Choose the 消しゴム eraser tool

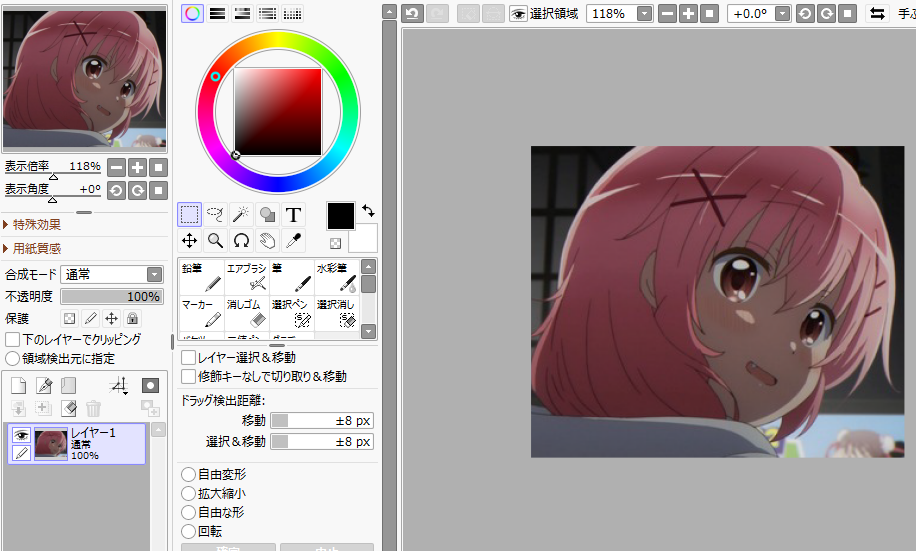point(247,313)
